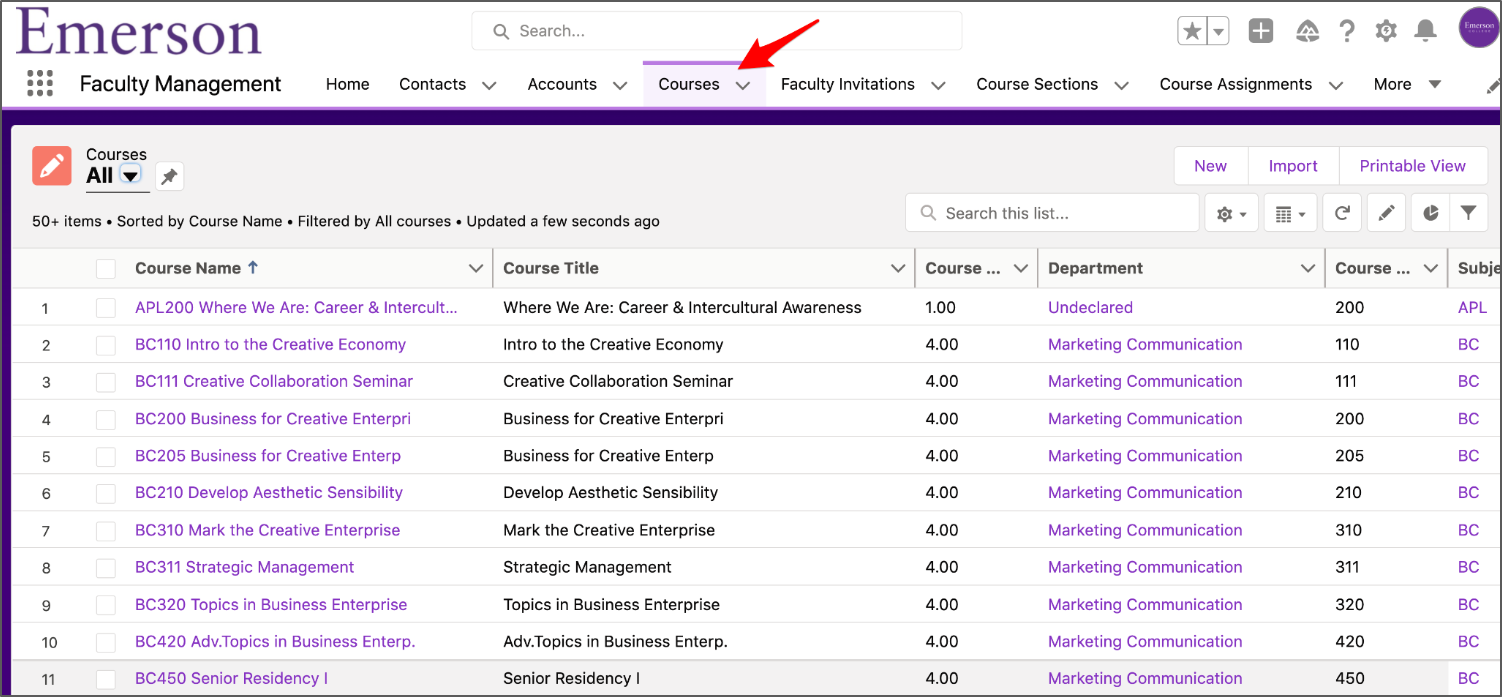Open the Course Assignments tab
The width and height of the screenshot is (1502, 697).
click(1236, 84)
